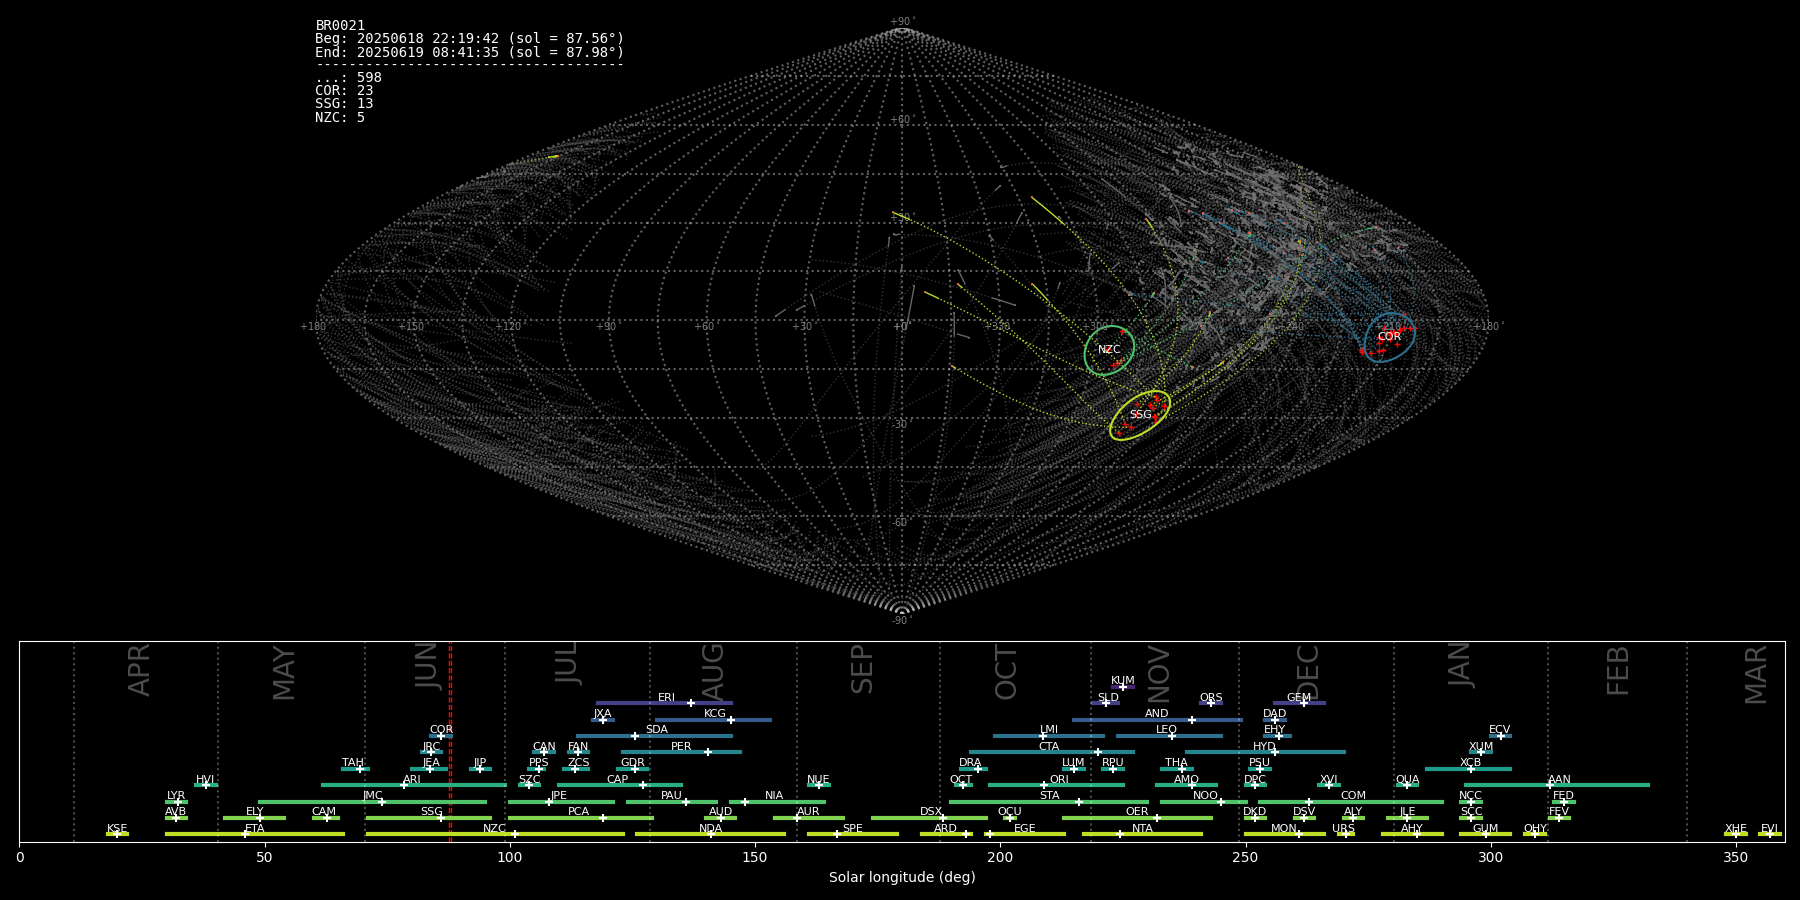The image size is (1800, 900).
Task: Click the COR label inside the blue ellipse
Action: pos(1389,336)
